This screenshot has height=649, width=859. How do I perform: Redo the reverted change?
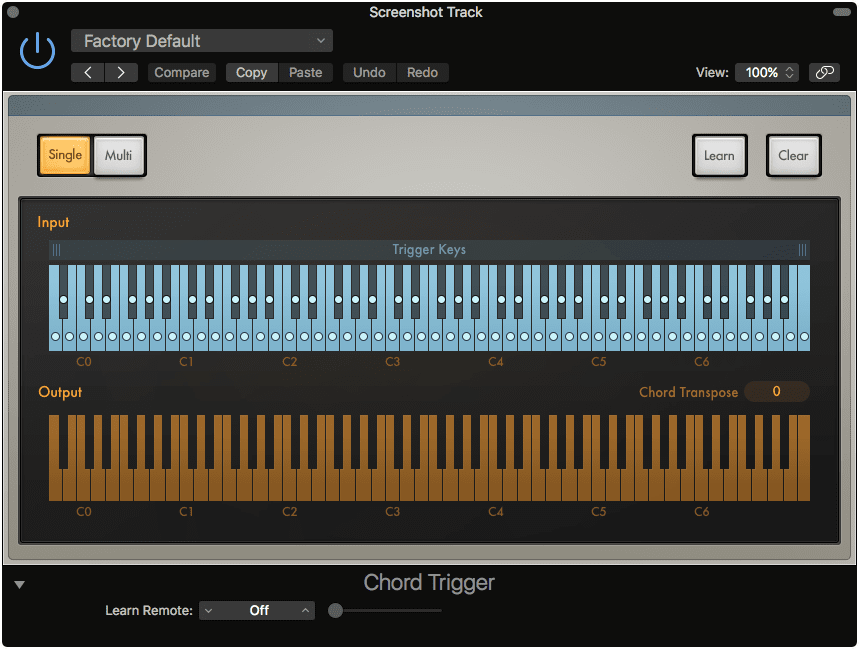coord(422,72)
